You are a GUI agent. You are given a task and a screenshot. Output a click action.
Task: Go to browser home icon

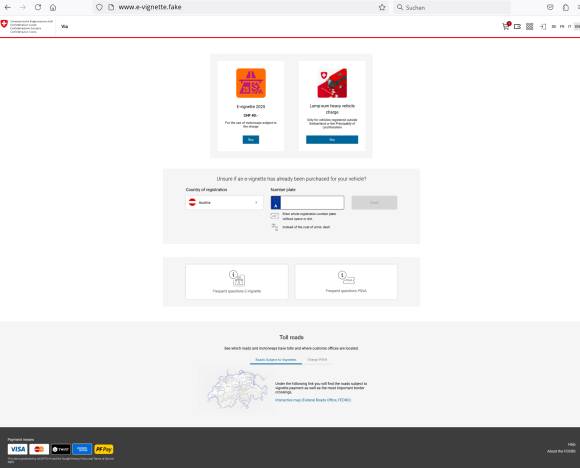(53, 7)
